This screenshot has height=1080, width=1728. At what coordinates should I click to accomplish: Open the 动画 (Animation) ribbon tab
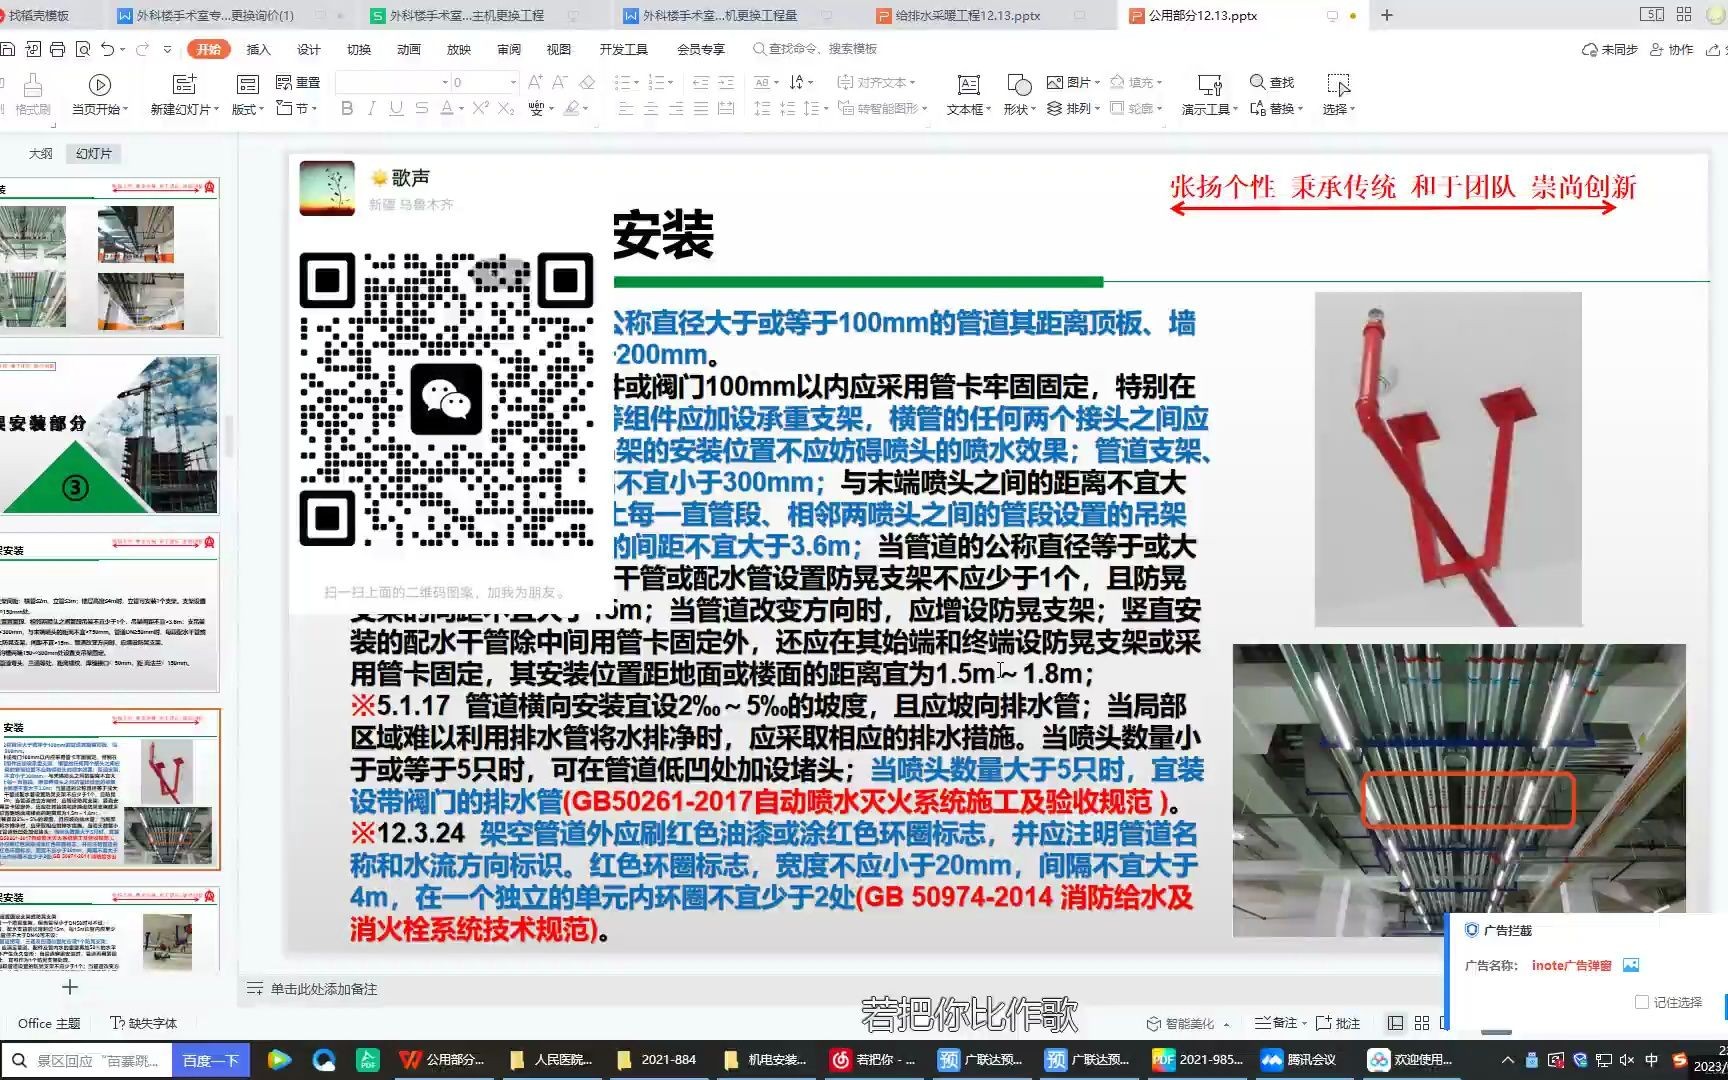(408, 49)
